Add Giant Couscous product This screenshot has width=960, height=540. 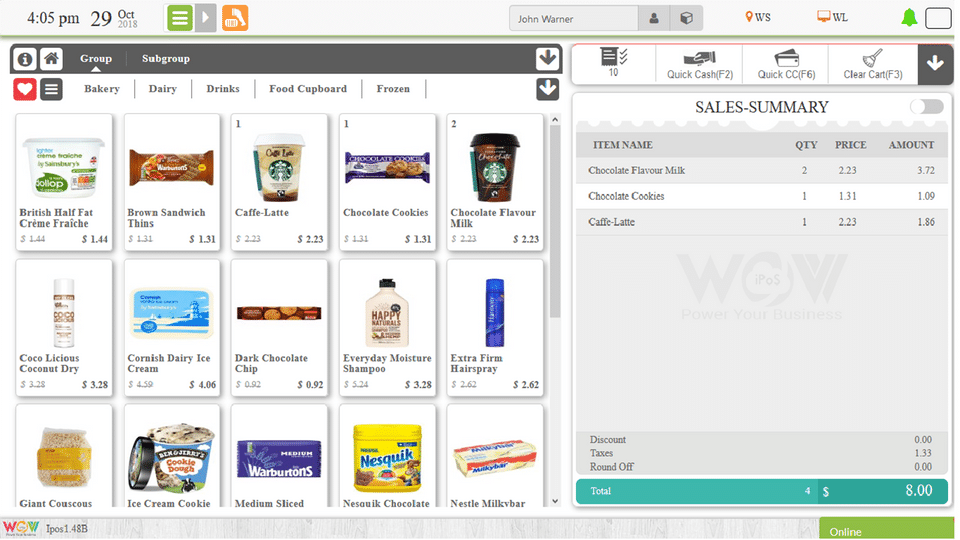(64, 456)
